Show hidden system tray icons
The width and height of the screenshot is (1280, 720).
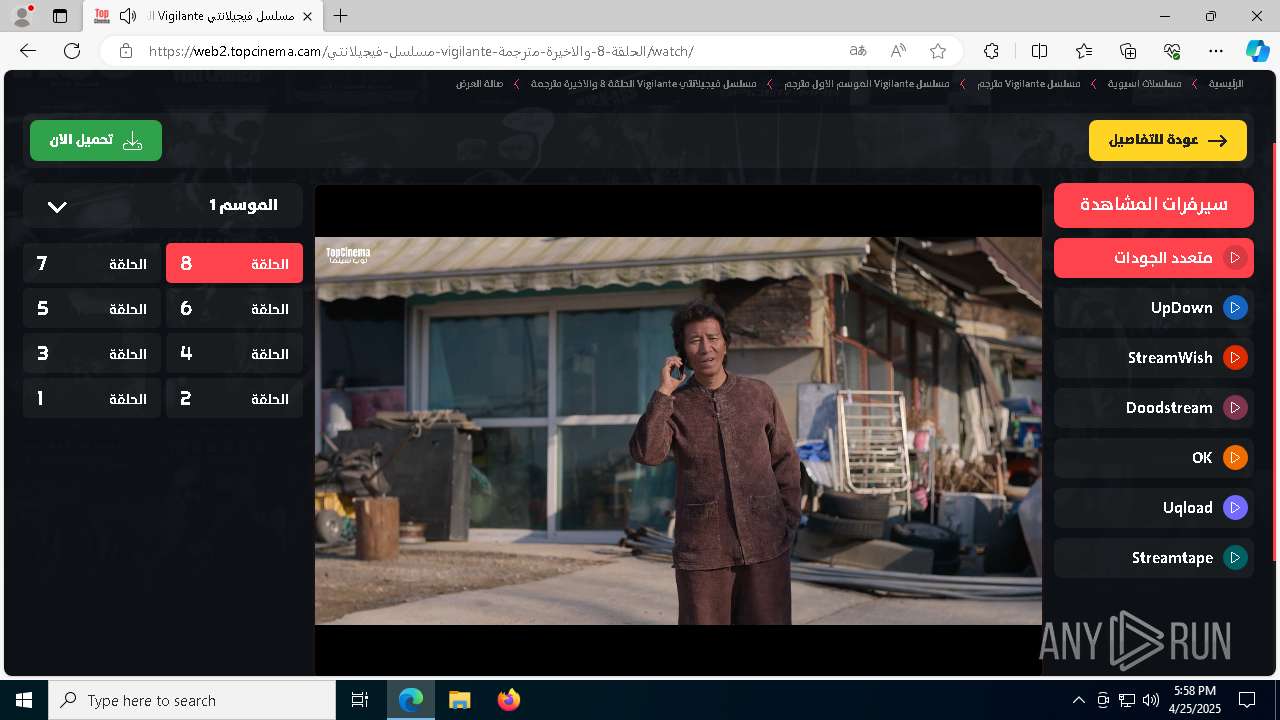coord(1078,700)
